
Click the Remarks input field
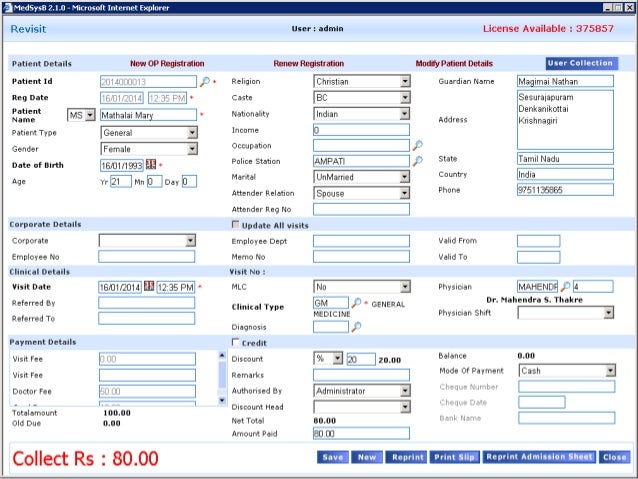click(x=361, y=375)
